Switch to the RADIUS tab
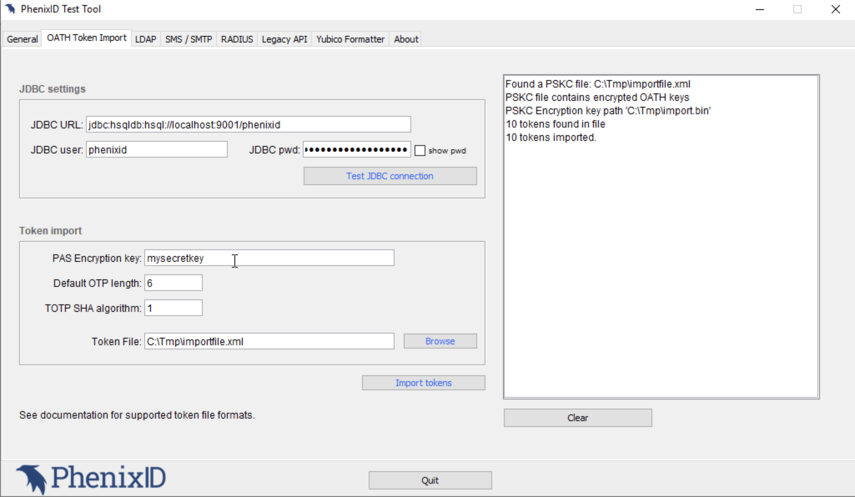The image size is (855, 497). point(237,39)
